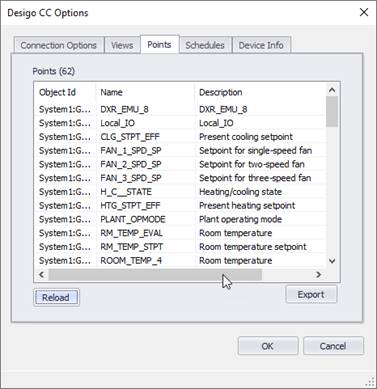Open the Views tab

click(x=122, y=45)
